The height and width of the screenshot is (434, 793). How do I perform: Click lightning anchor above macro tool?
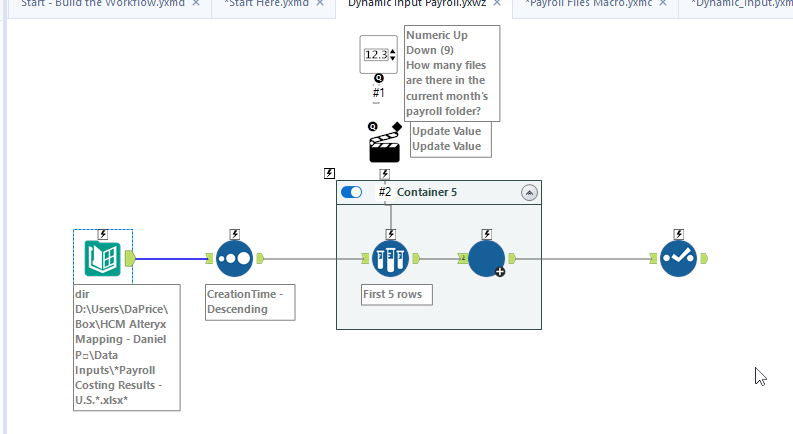pyautogui.click(x=487, y=234)
